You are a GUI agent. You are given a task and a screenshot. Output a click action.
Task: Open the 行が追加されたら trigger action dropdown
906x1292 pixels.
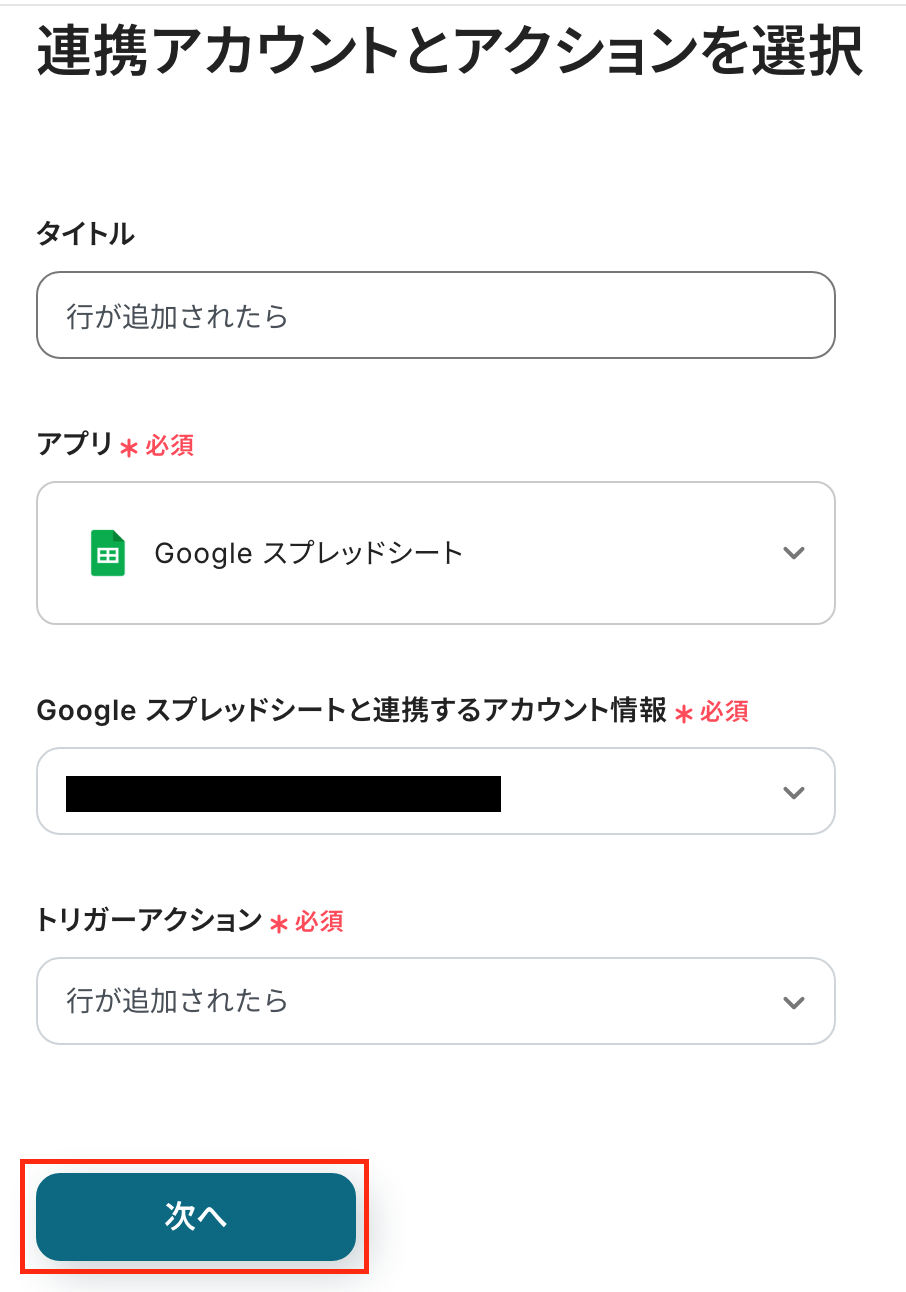[435, 1002]
